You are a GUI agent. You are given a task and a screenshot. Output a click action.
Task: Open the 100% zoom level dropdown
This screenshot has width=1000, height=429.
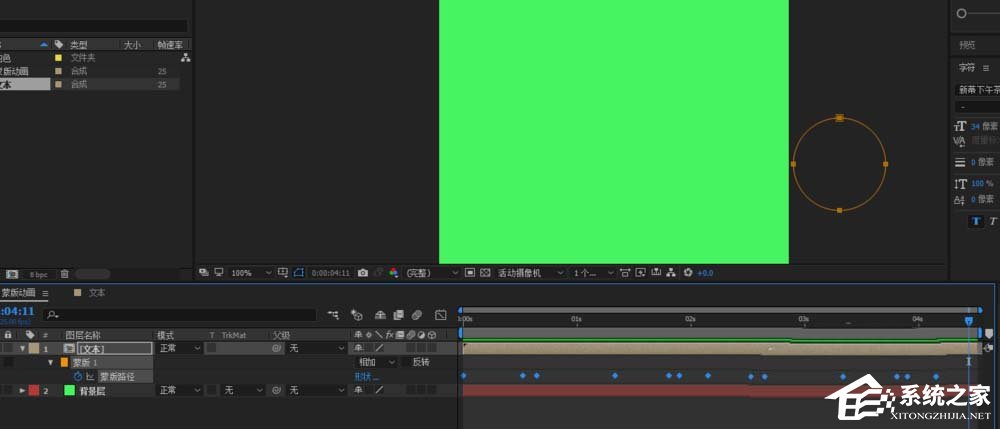pyautogui.click(x=251, y=272)
